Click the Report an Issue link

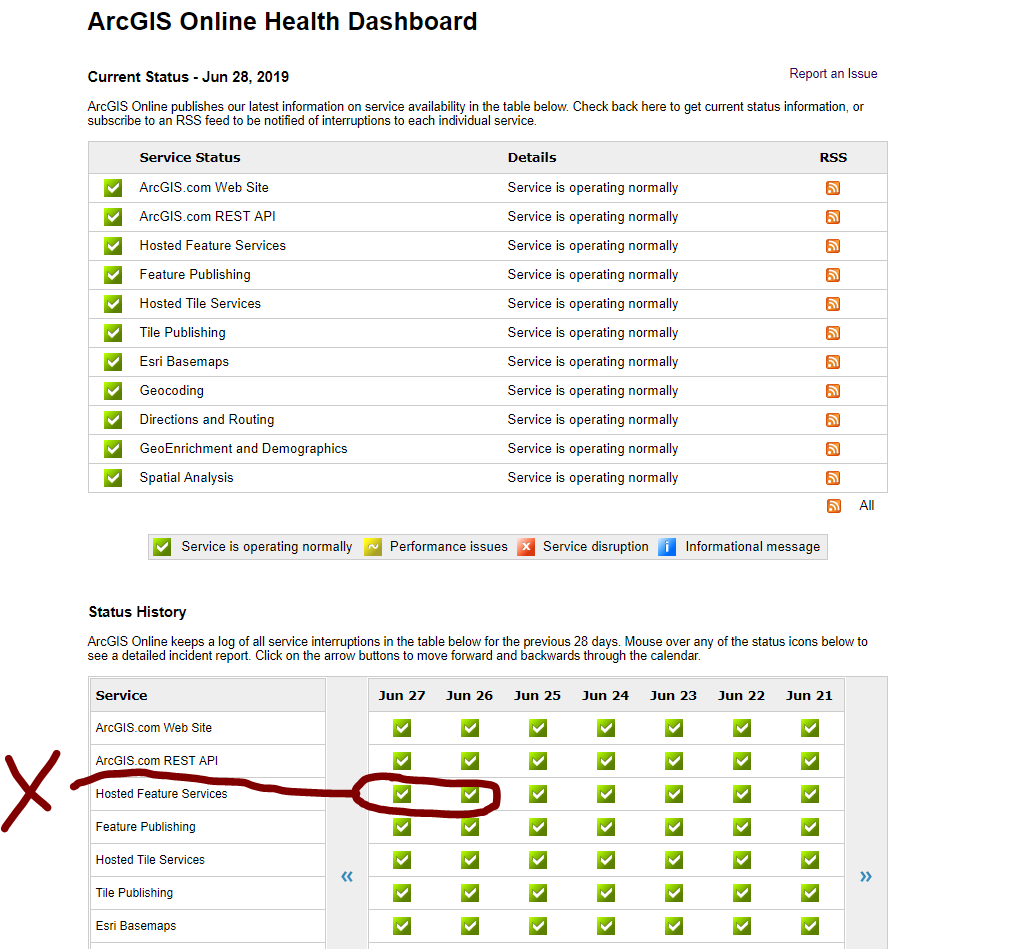point(833,74)
